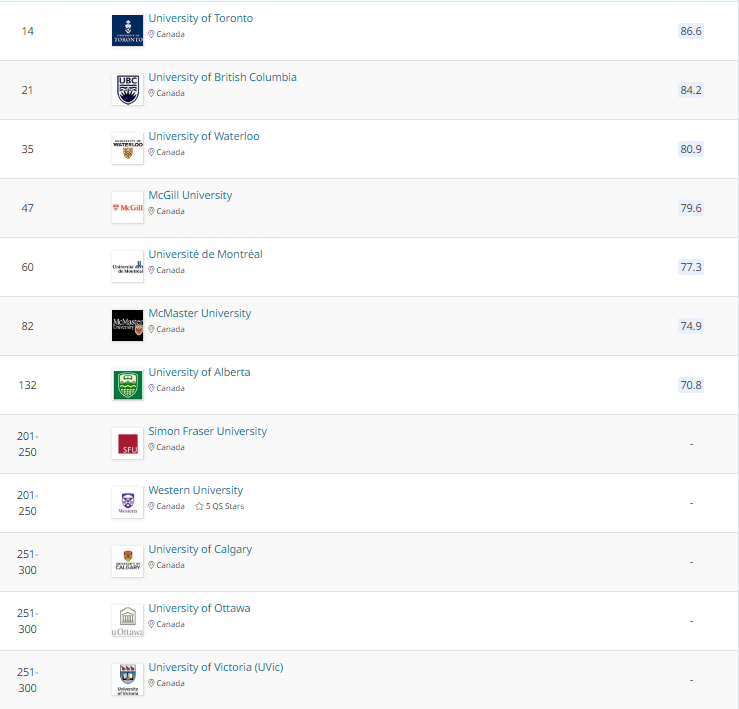Click the Simon Fraser University SFU logo

coord(127,444)
